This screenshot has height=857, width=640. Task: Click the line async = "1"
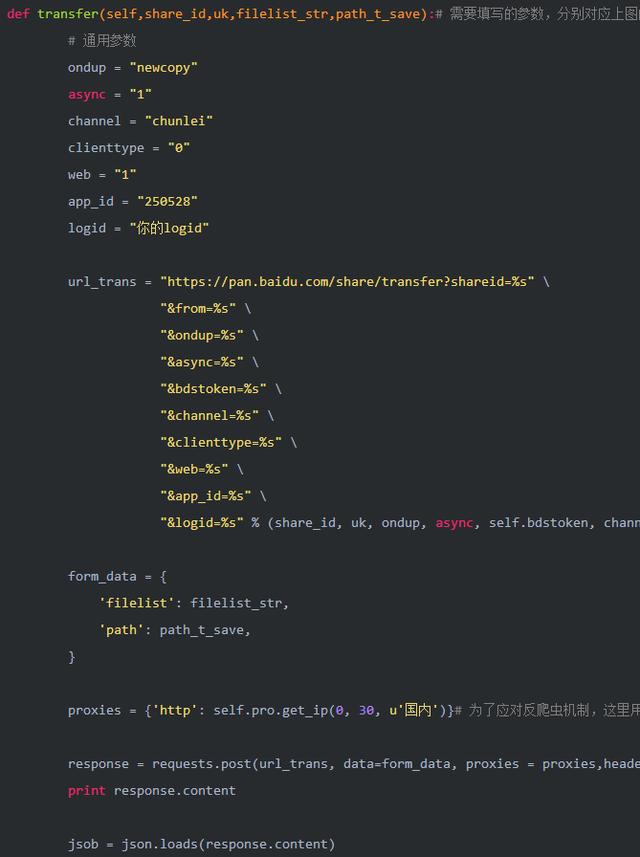109,94
